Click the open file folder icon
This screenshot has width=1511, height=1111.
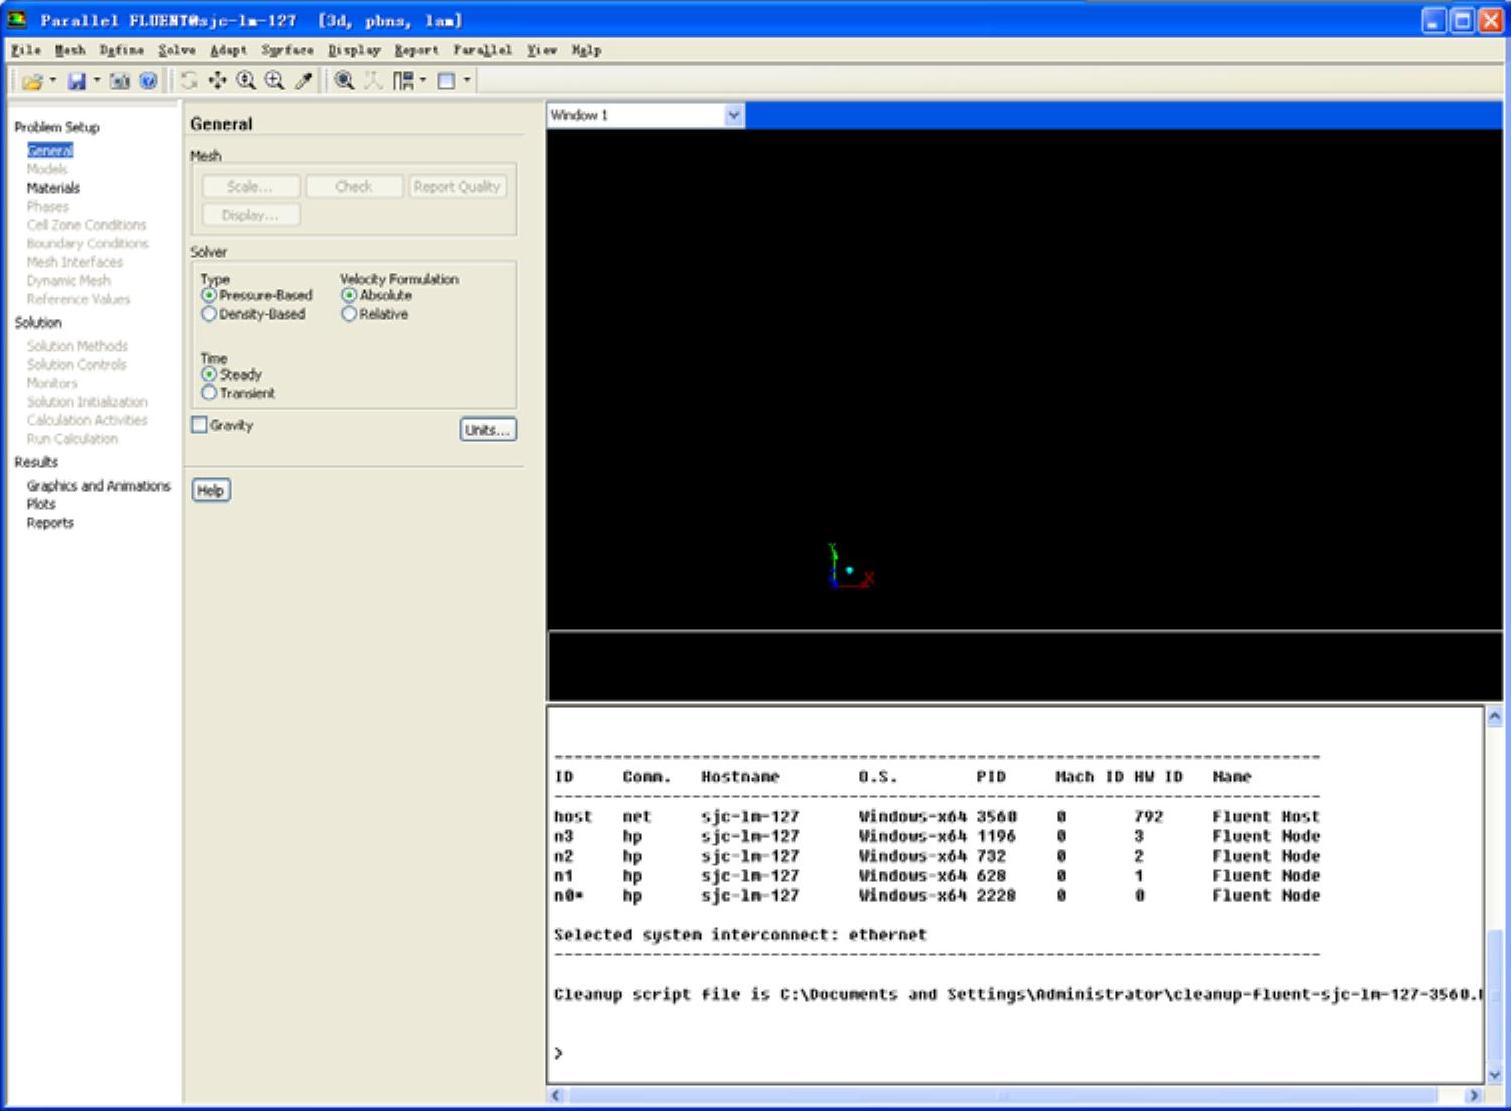point(31,81)
